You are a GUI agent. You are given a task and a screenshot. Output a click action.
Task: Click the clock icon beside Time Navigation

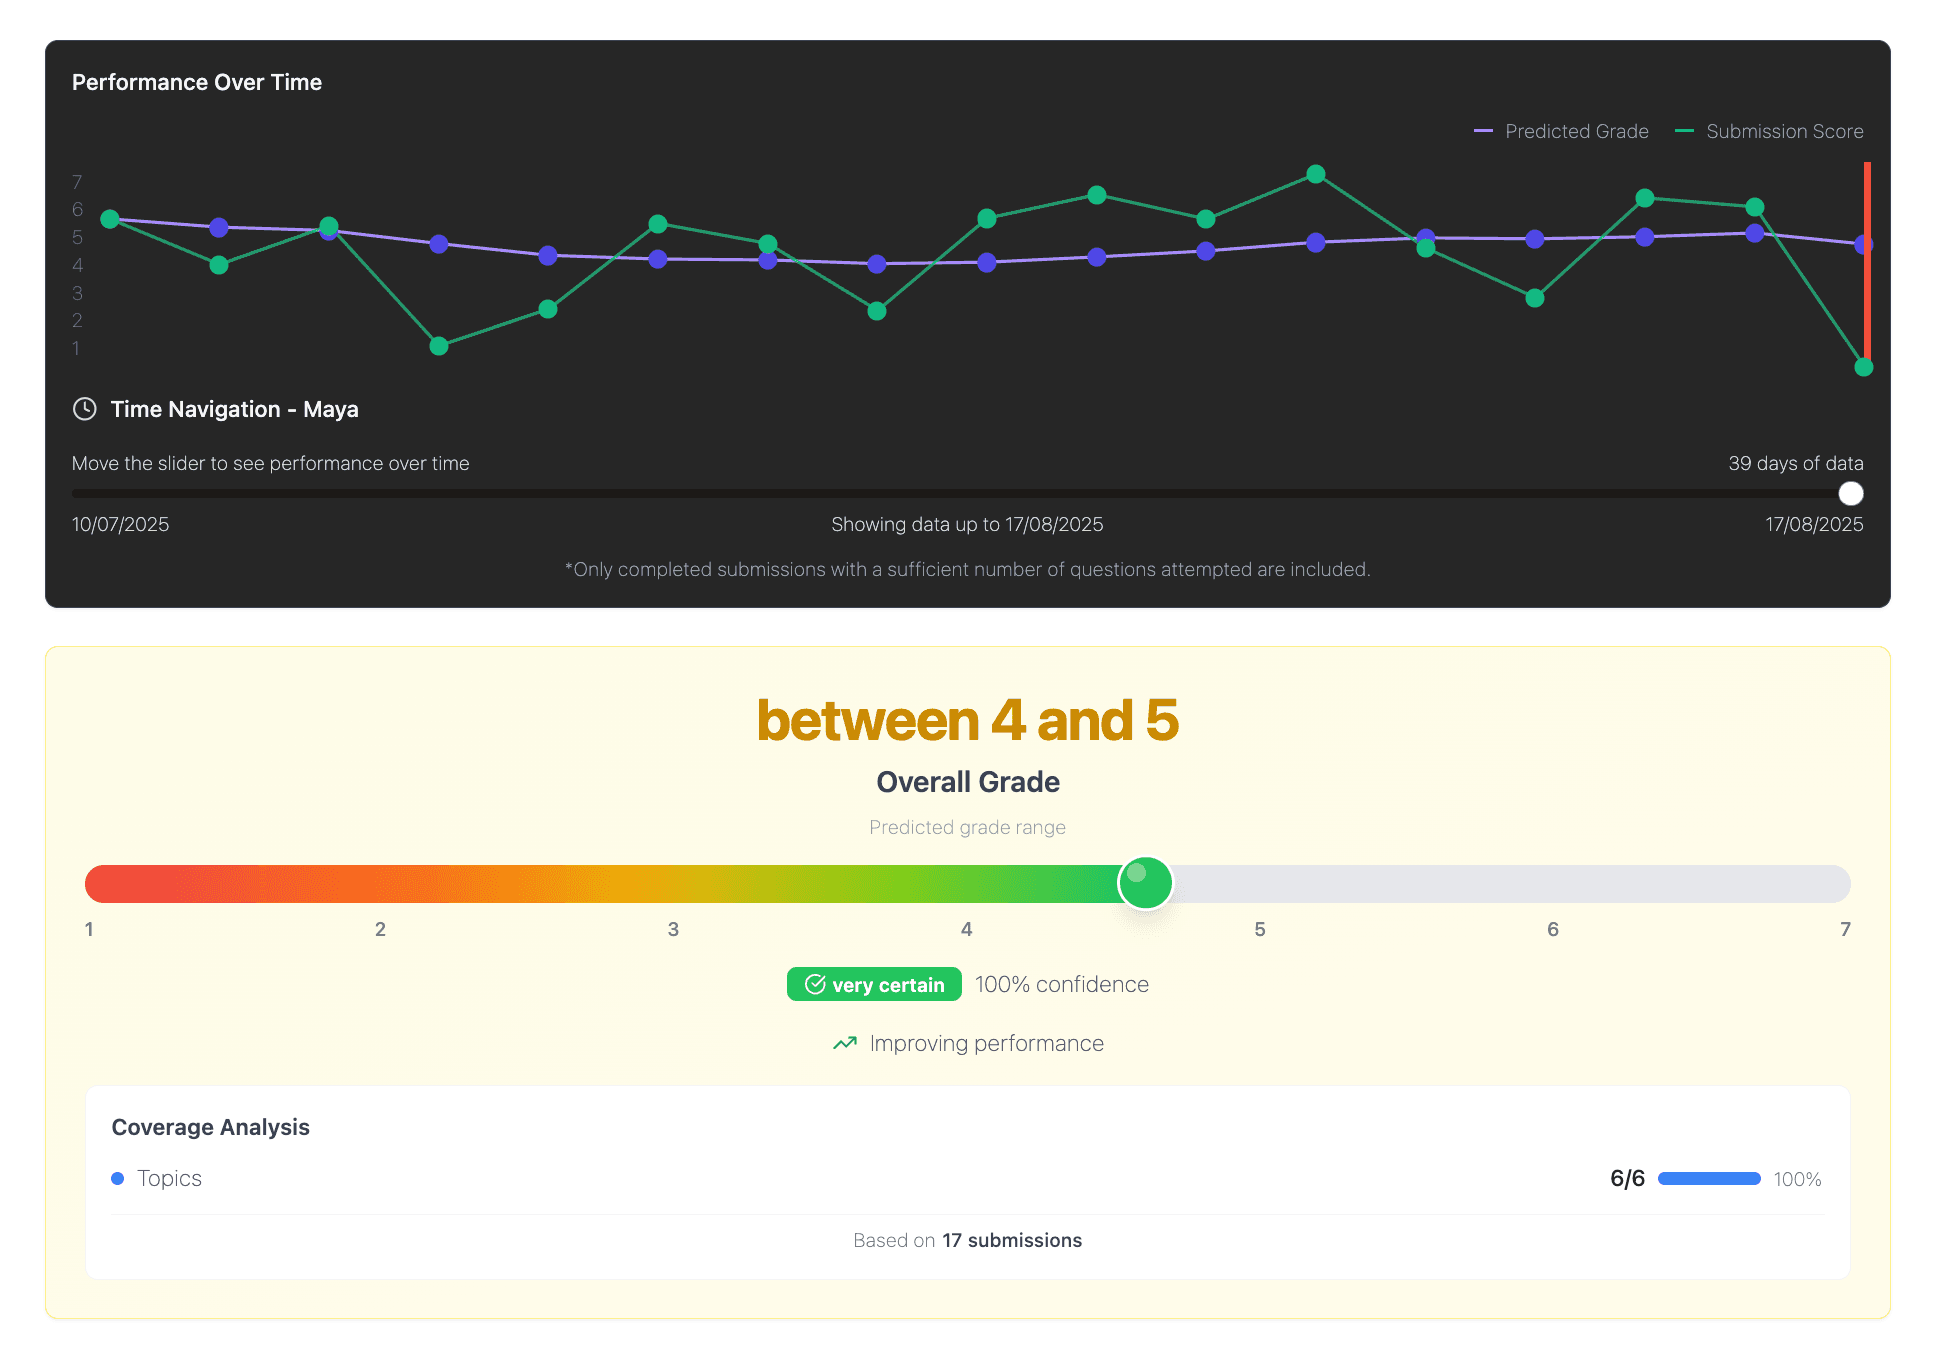pos(85,409)
